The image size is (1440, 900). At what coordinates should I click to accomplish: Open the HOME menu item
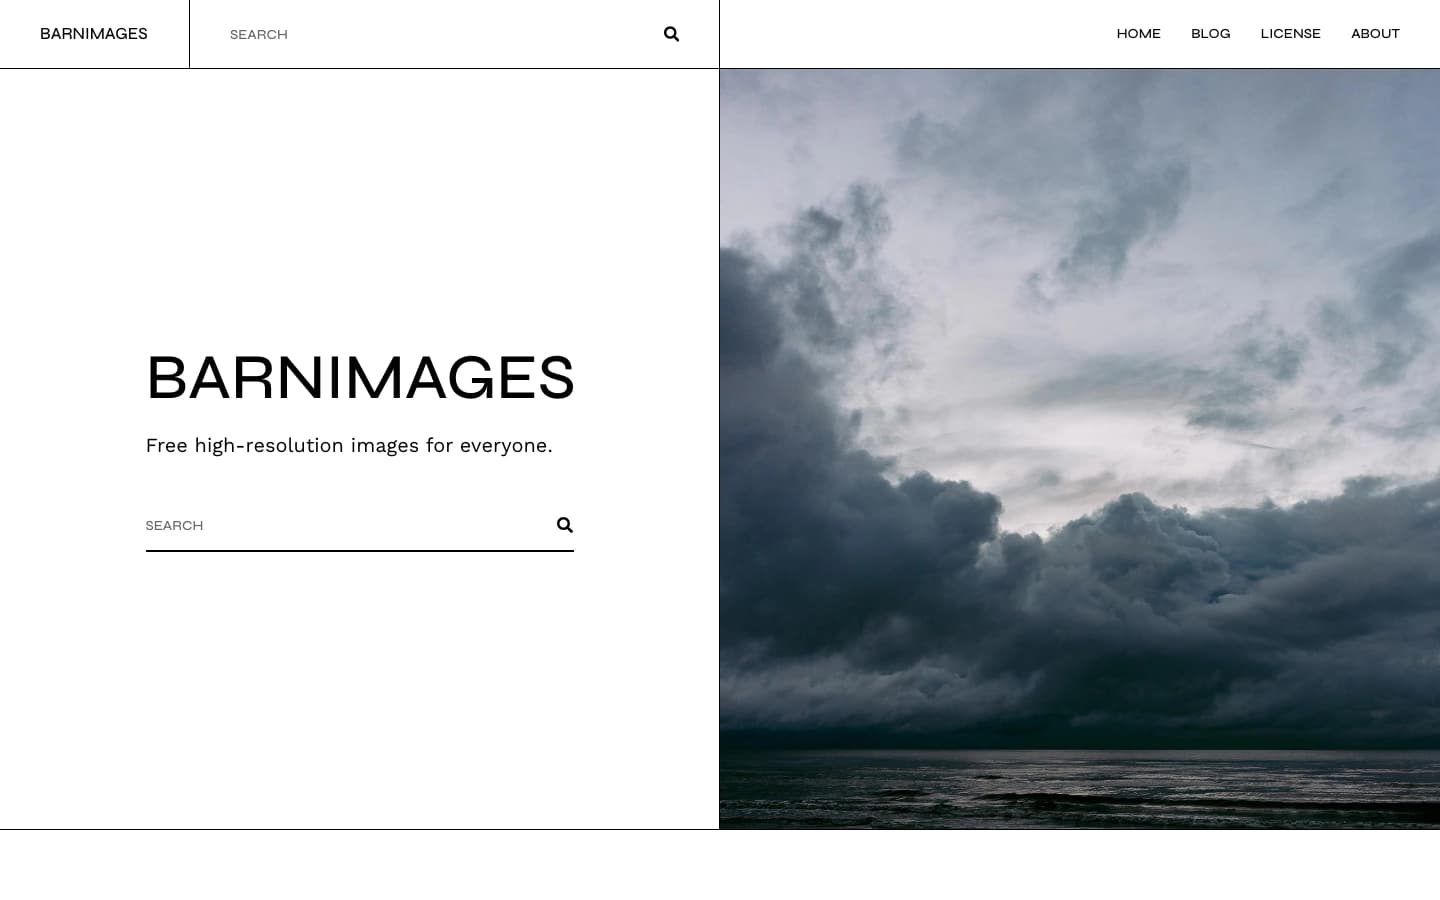[1138, 34]
